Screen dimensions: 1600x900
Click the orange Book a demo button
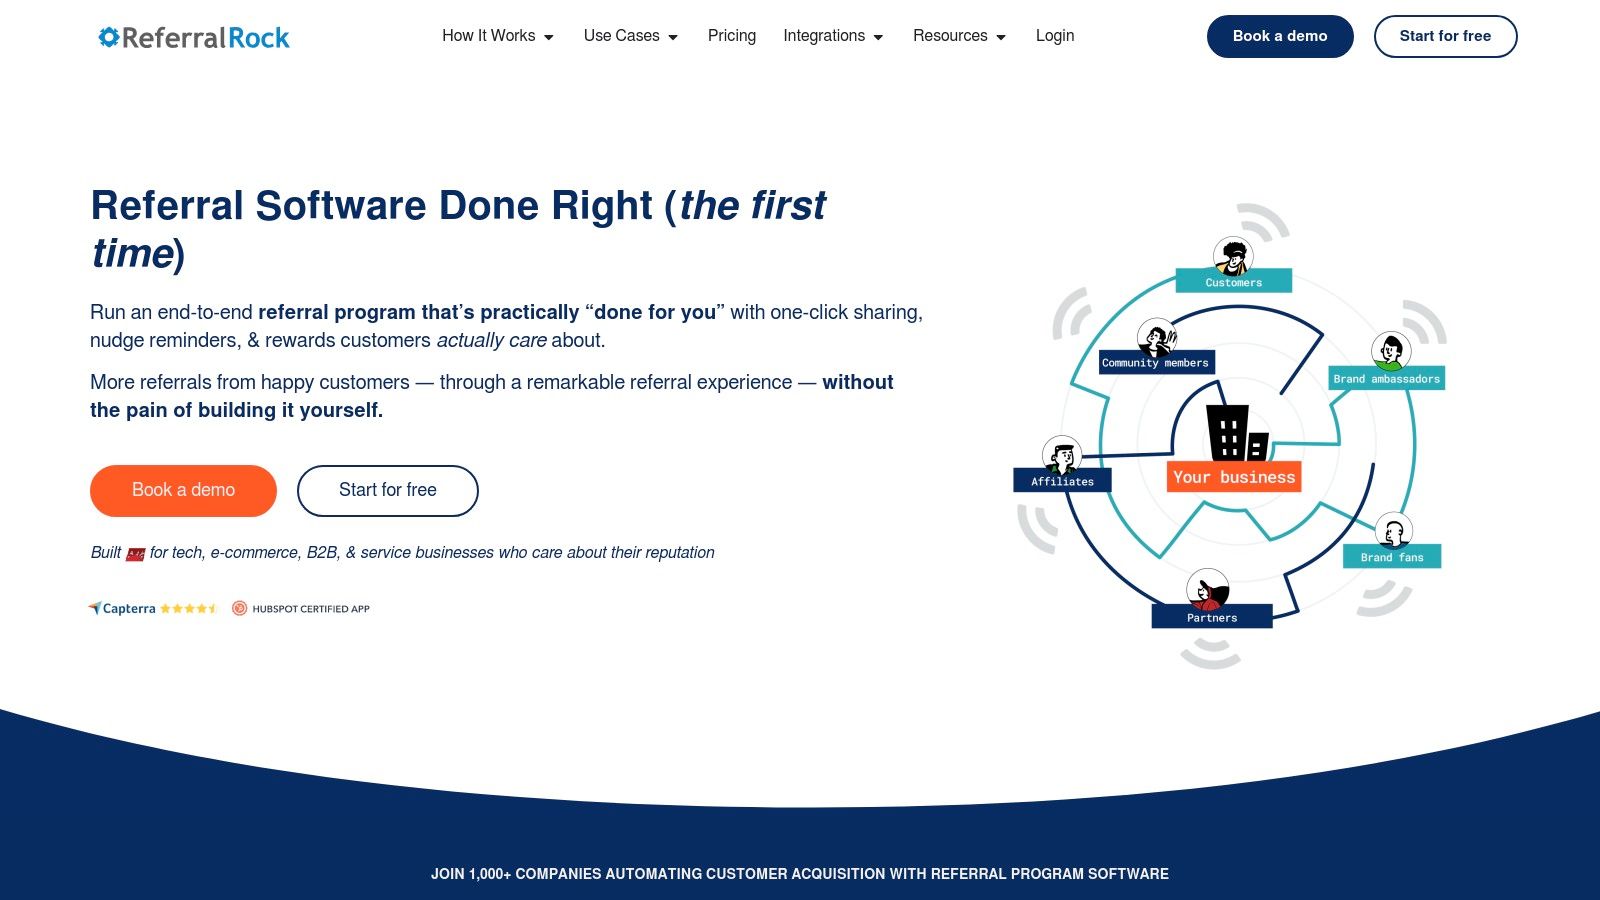point(183,490)
